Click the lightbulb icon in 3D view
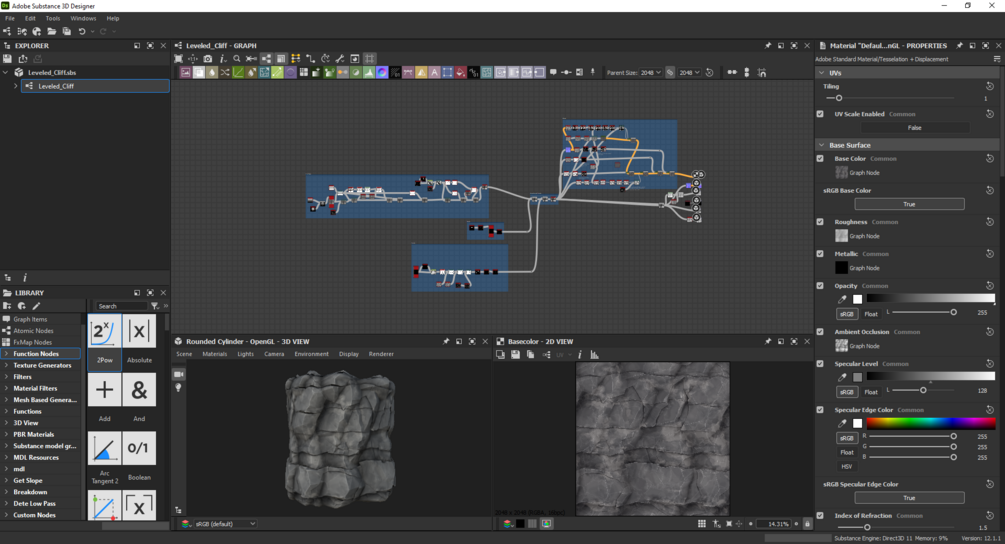This screenshot has height=544, width=1005. 179,388
